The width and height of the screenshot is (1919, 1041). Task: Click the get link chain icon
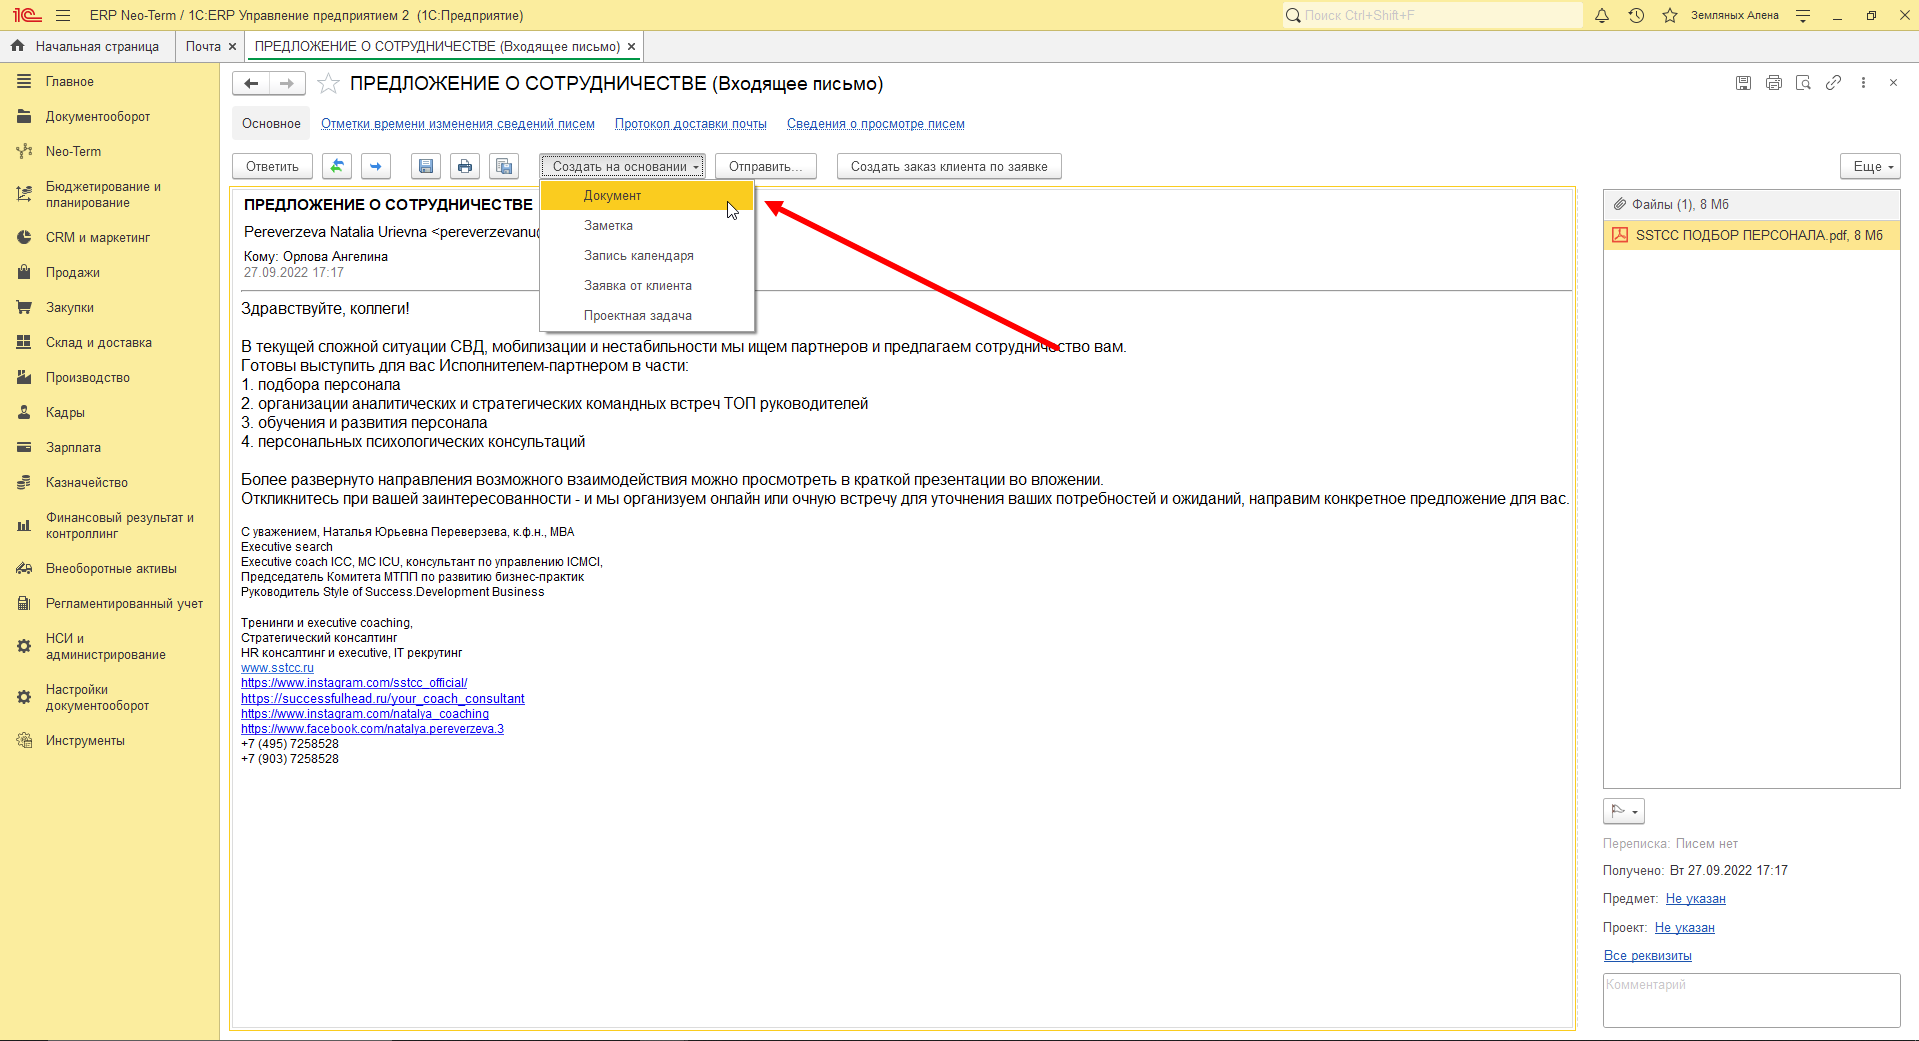pyautogui.click(x=1833, y=83)
